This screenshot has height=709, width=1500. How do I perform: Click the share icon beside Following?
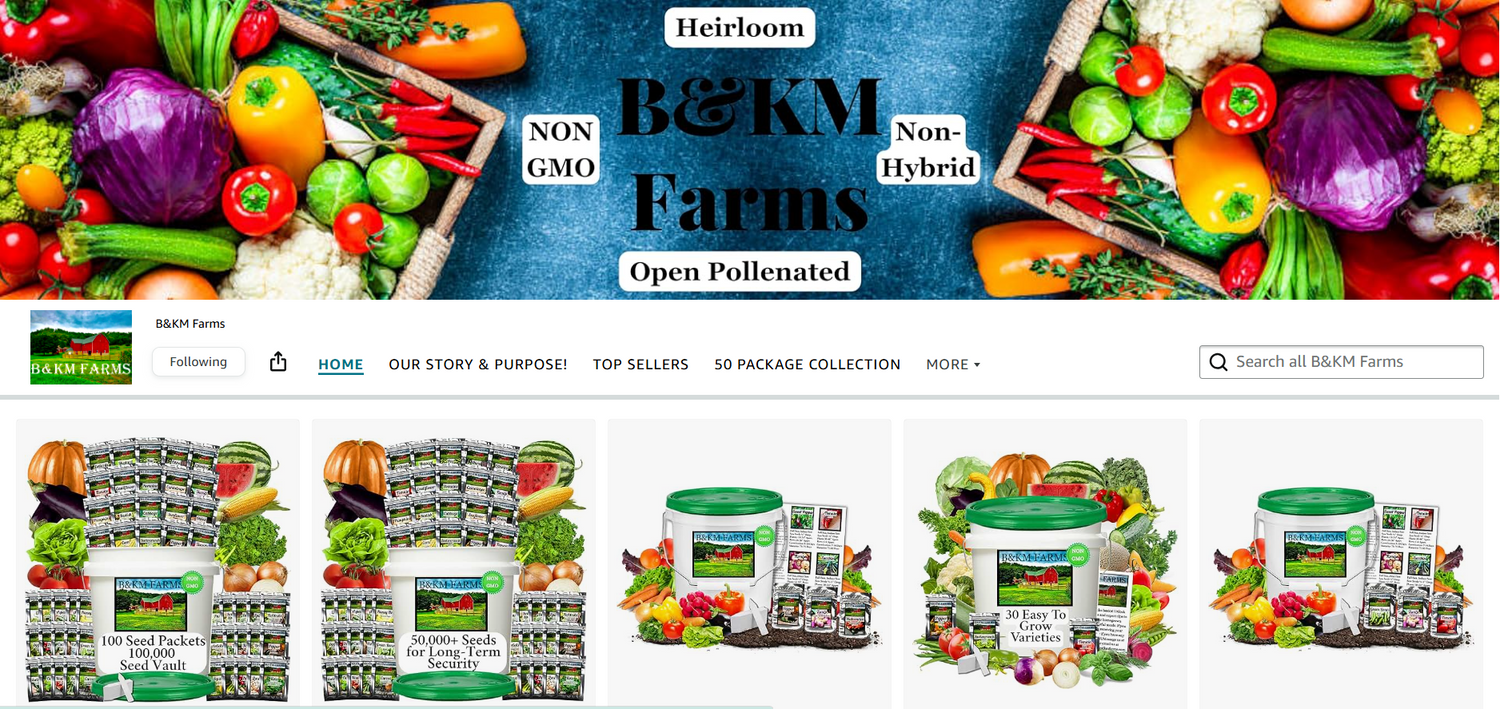click(278, 362)
